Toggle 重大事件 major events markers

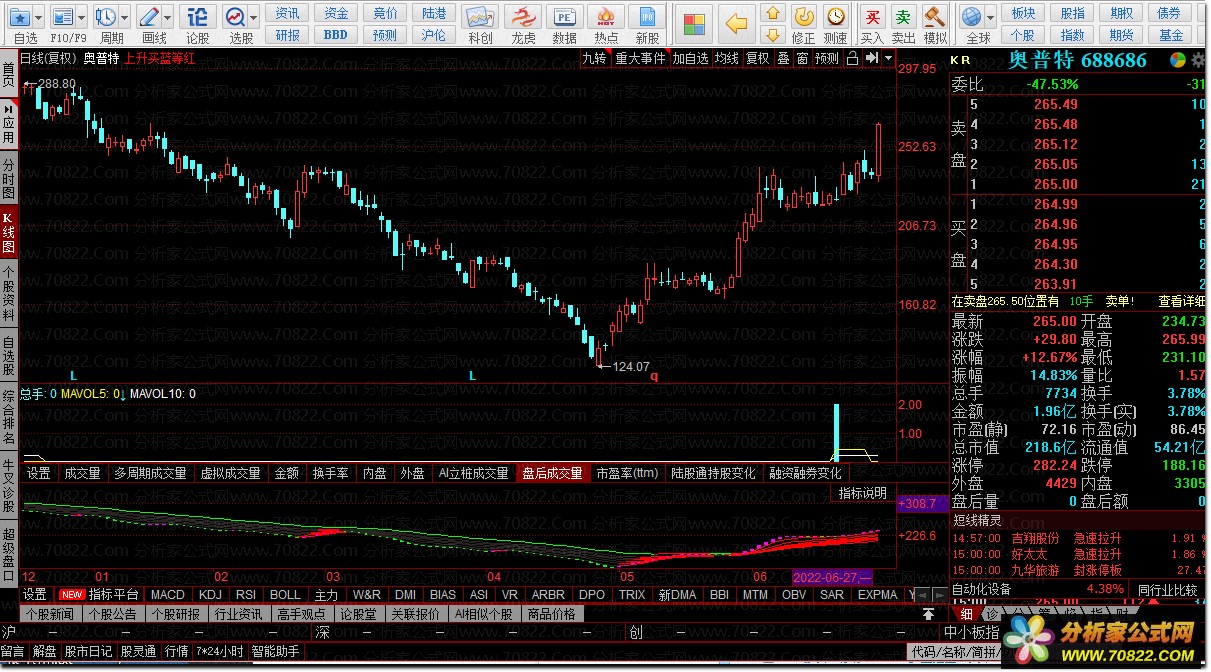pos(640,58)
